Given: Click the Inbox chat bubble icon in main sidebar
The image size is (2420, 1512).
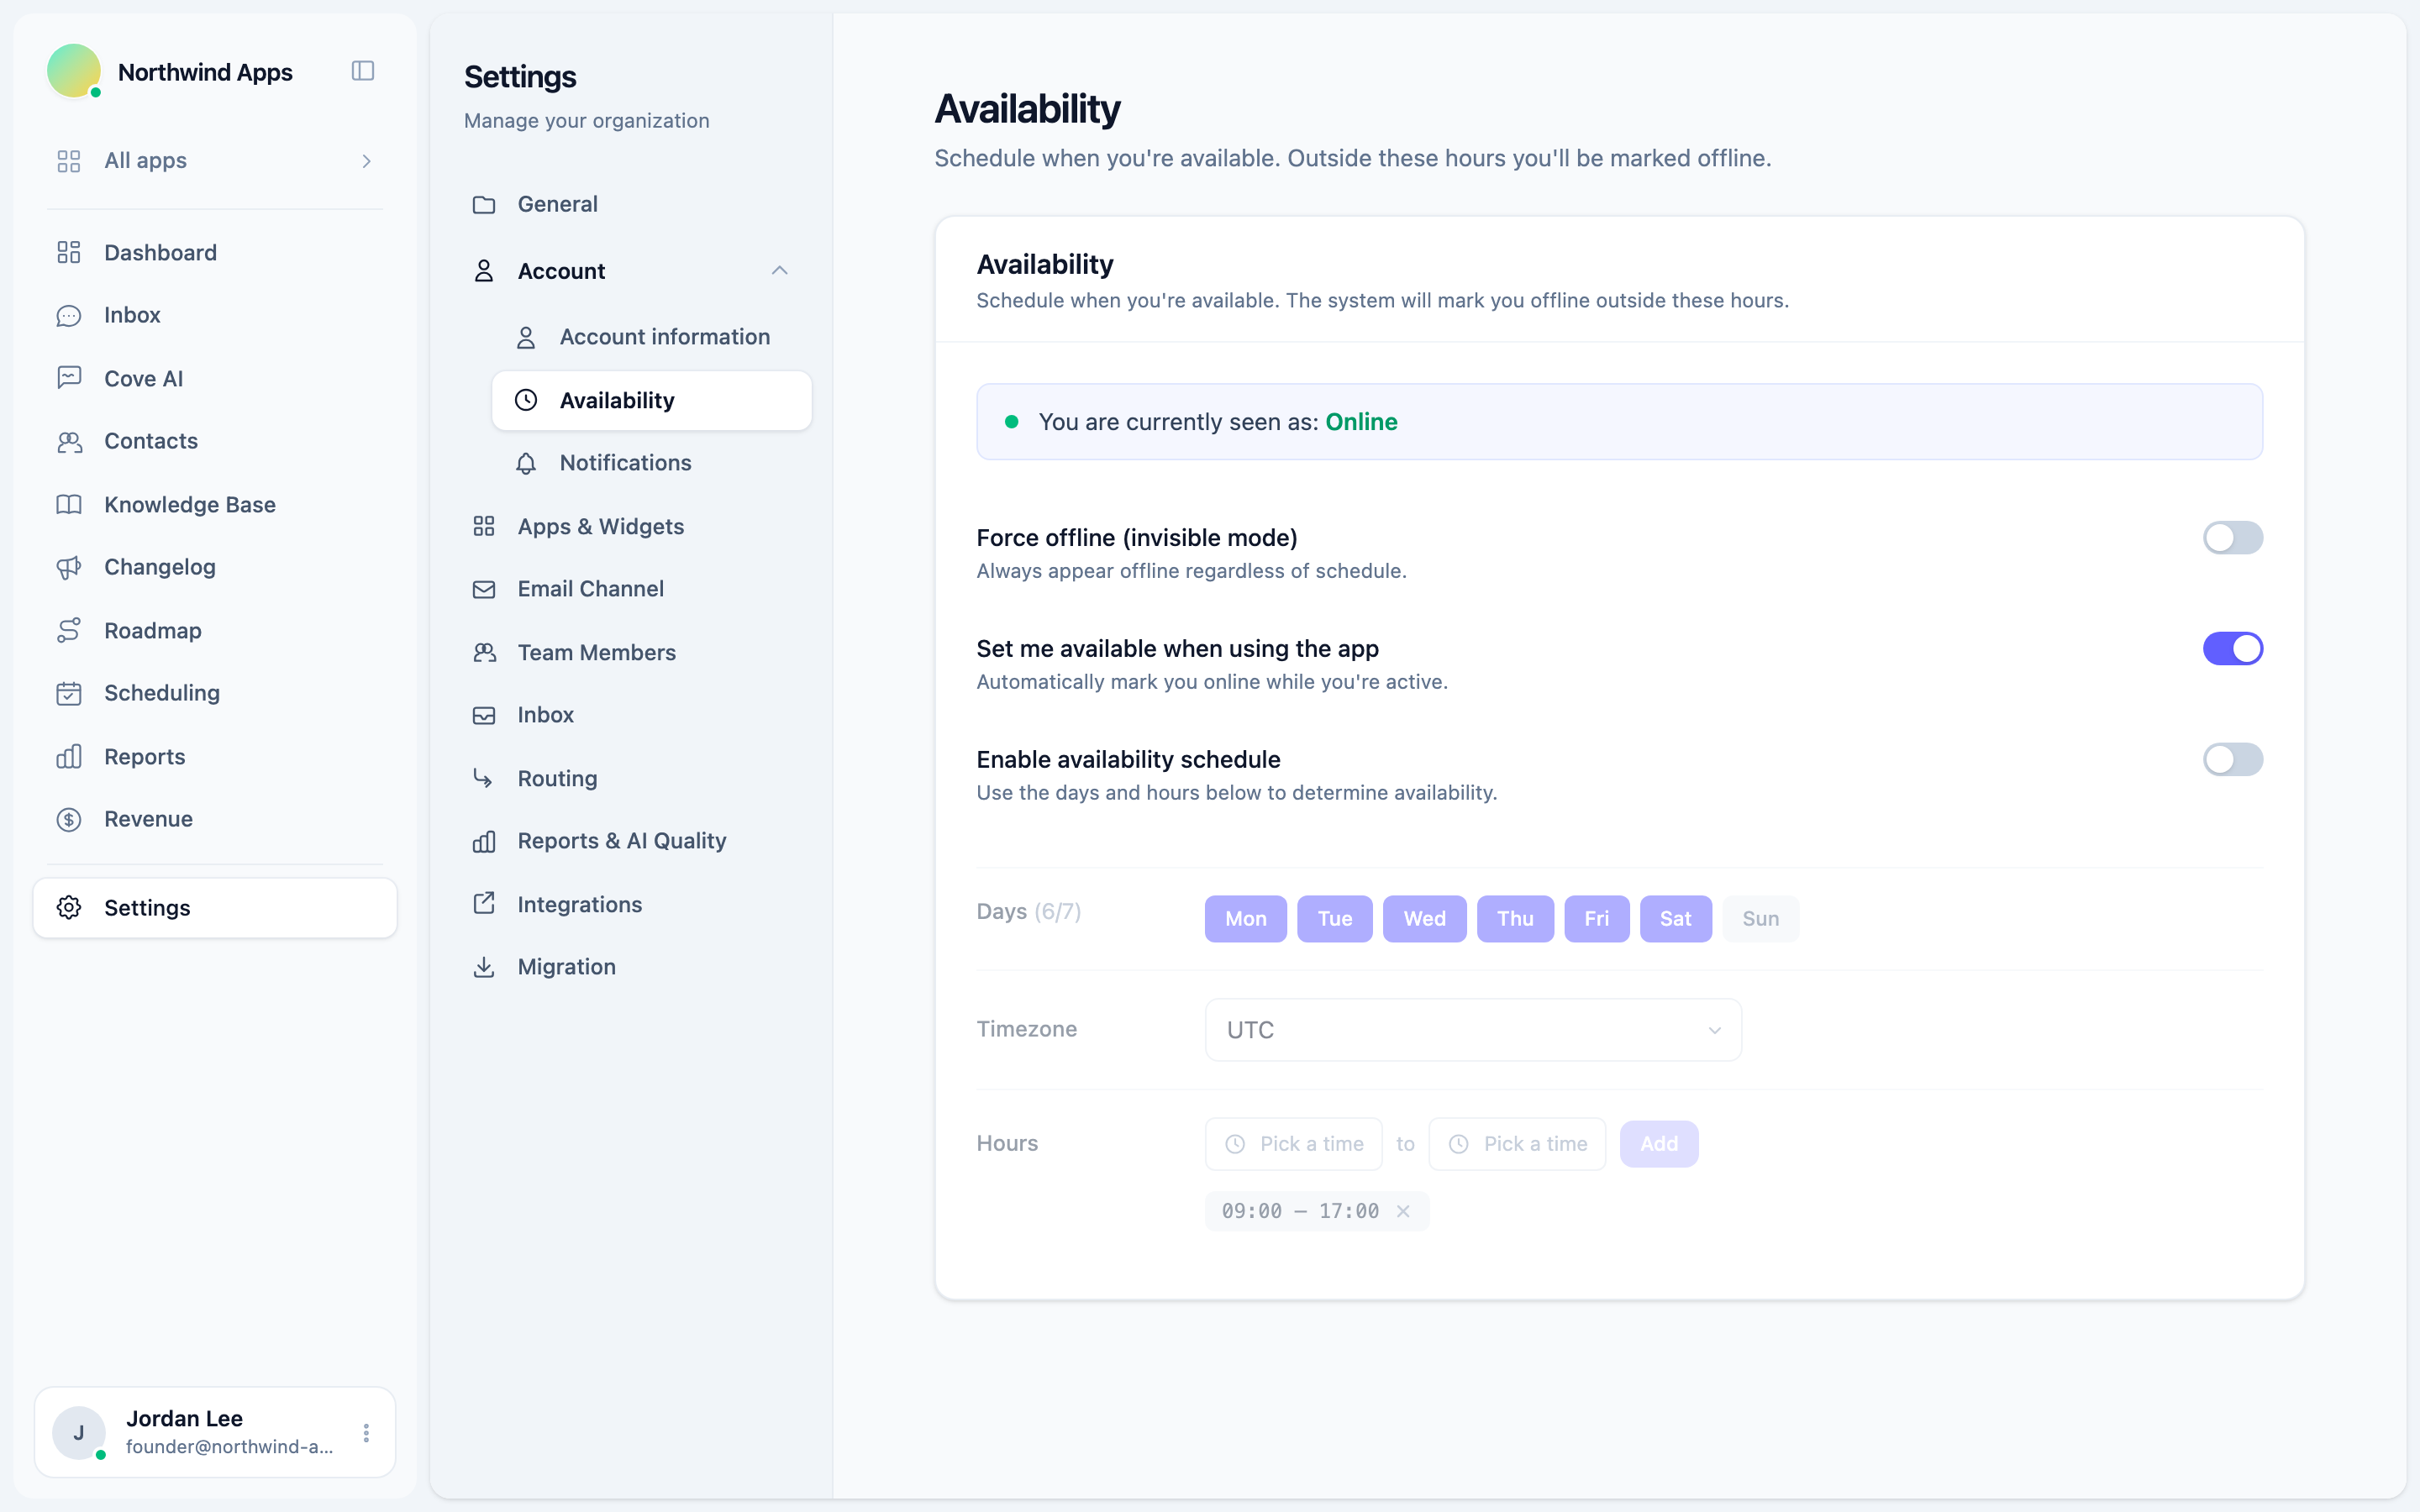Looking at the screenshot, I should point(69,315).
